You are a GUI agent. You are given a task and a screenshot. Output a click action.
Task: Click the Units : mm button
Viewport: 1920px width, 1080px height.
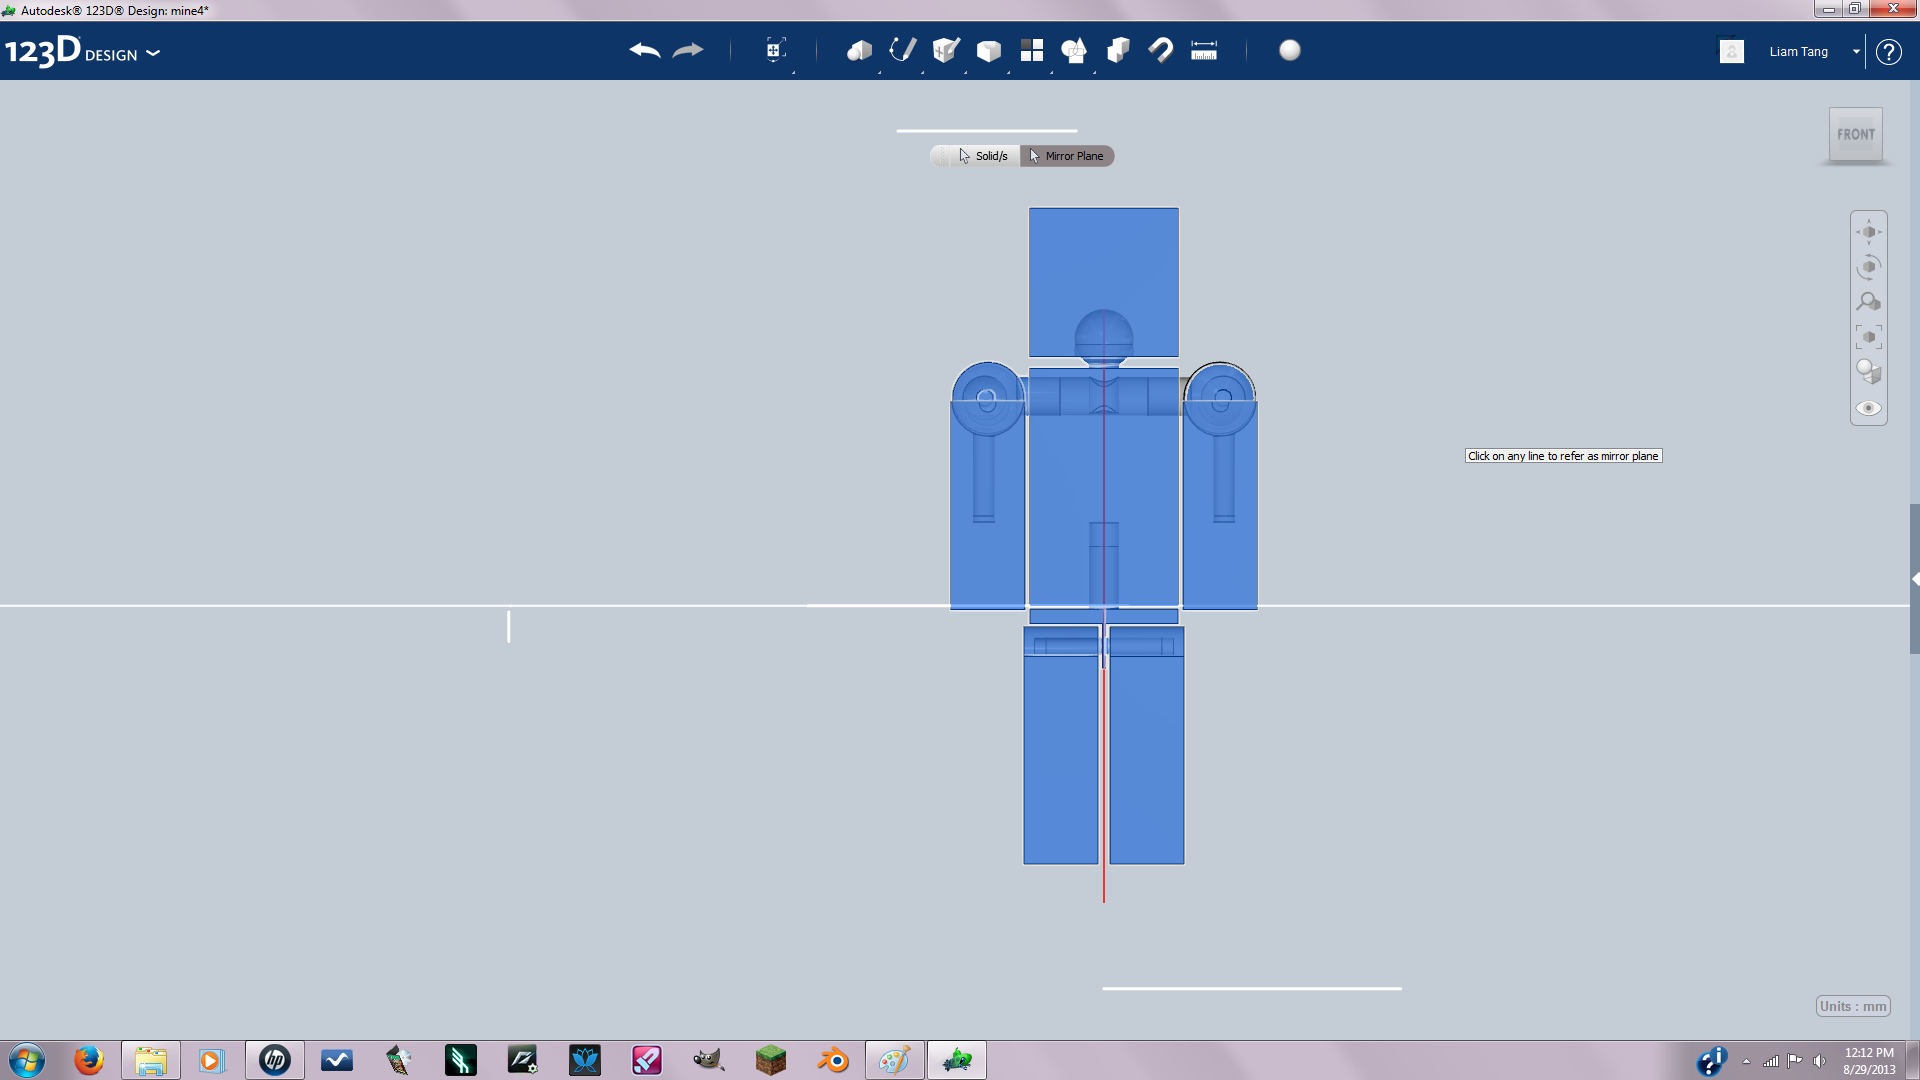click(1853, 1006)
